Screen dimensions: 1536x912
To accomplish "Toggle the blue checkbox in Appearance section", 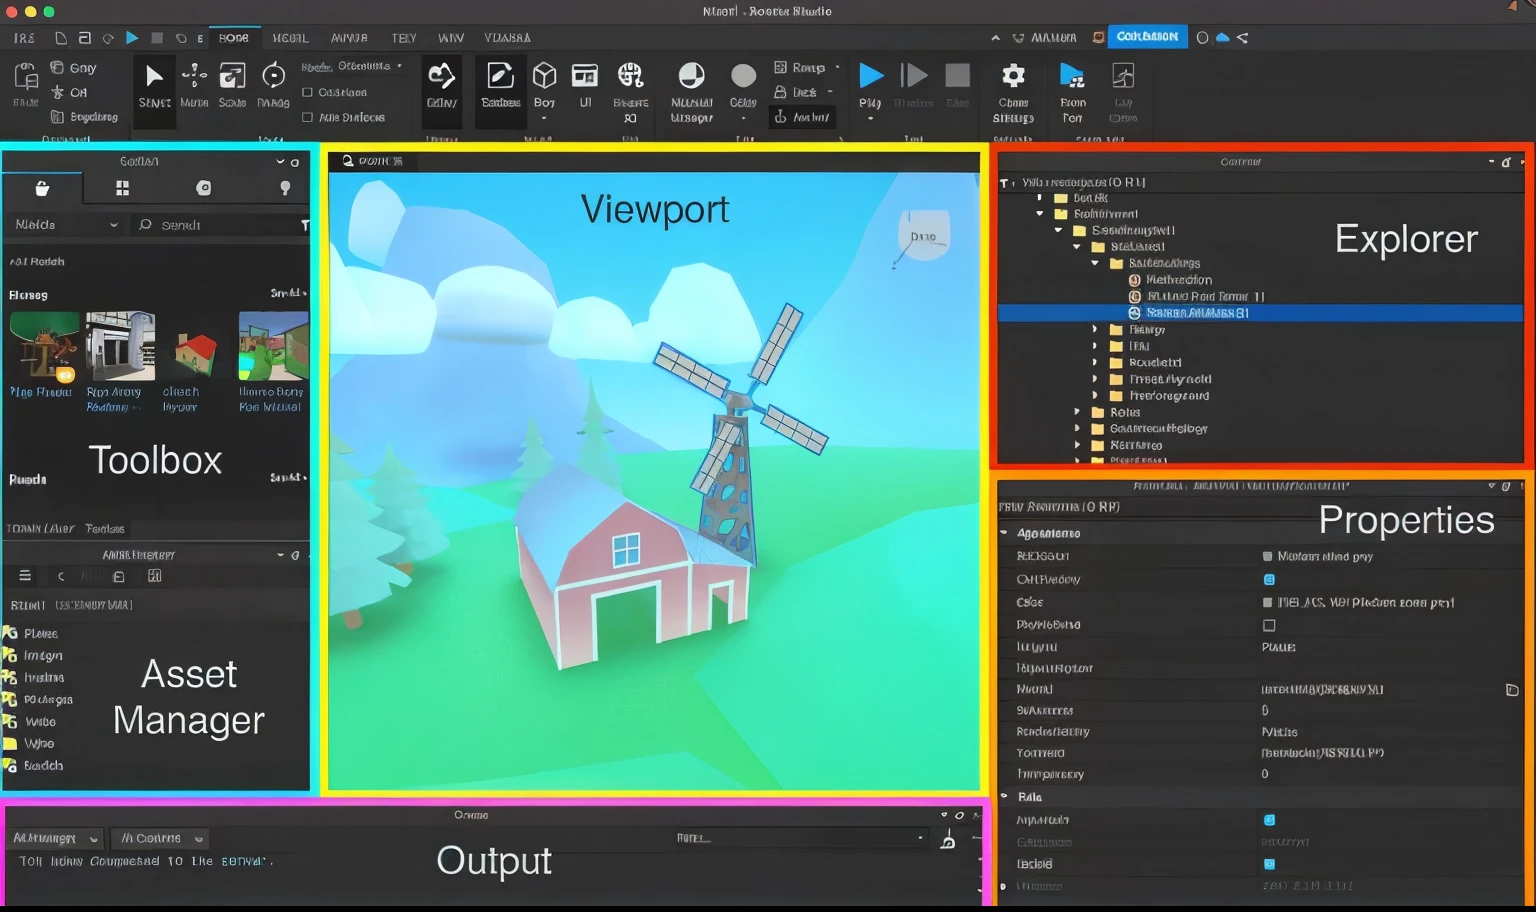I will tap(1269, 579).
